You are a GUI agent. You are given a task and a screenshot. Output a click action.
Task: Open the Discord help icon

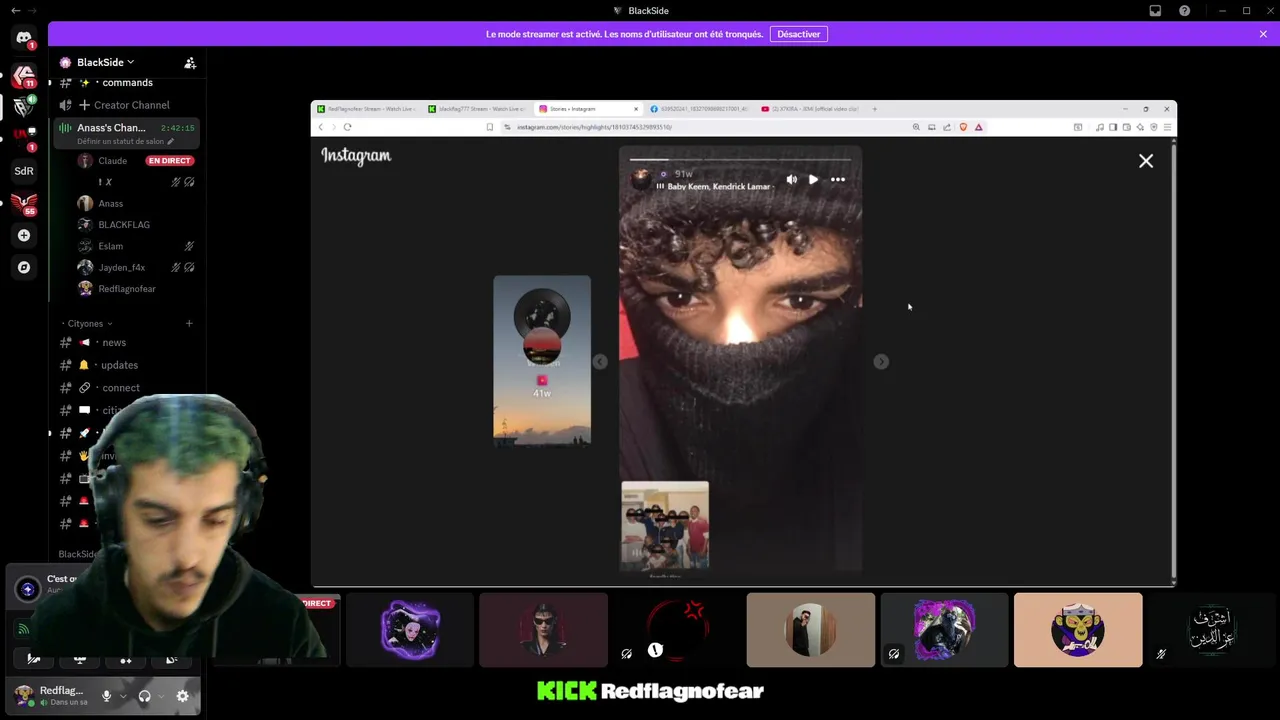coord(1184,10)
